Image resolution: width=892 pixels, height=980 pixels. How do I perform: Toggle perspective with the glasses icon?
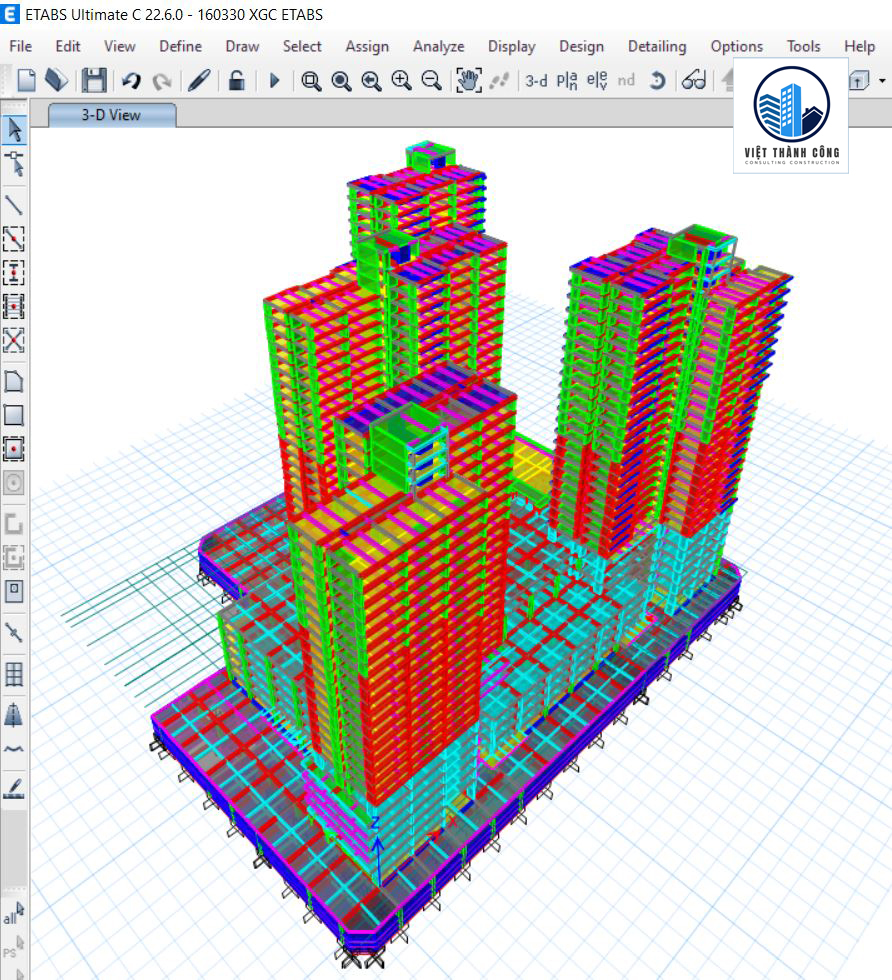coord(694,81)
